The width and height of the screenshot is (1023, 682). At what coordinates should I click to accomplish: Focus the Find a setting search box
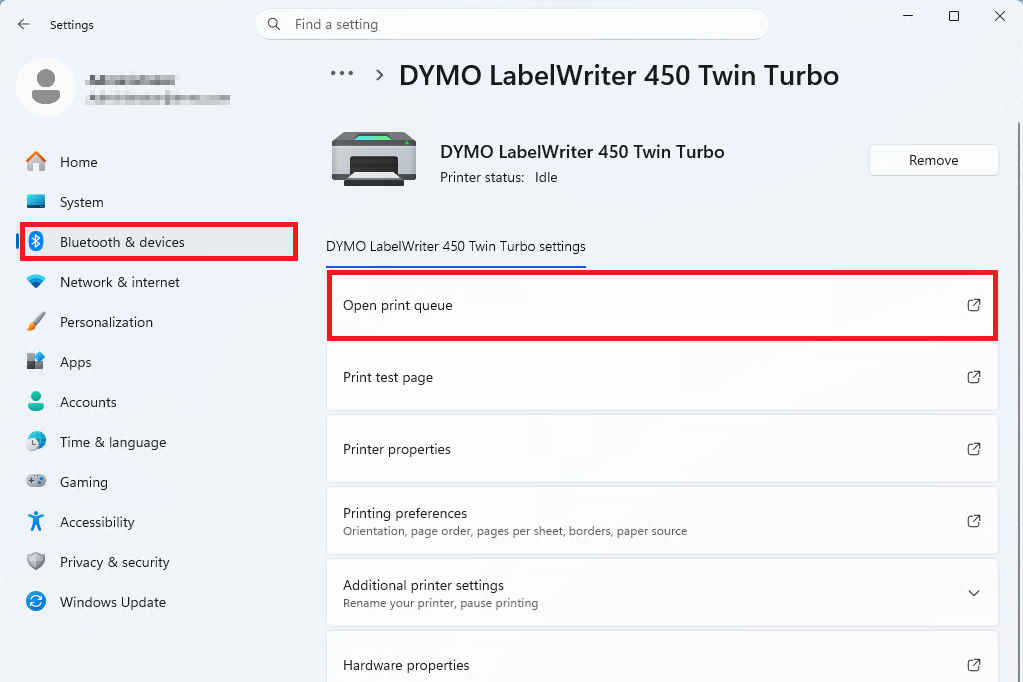[x=512, y=24]
